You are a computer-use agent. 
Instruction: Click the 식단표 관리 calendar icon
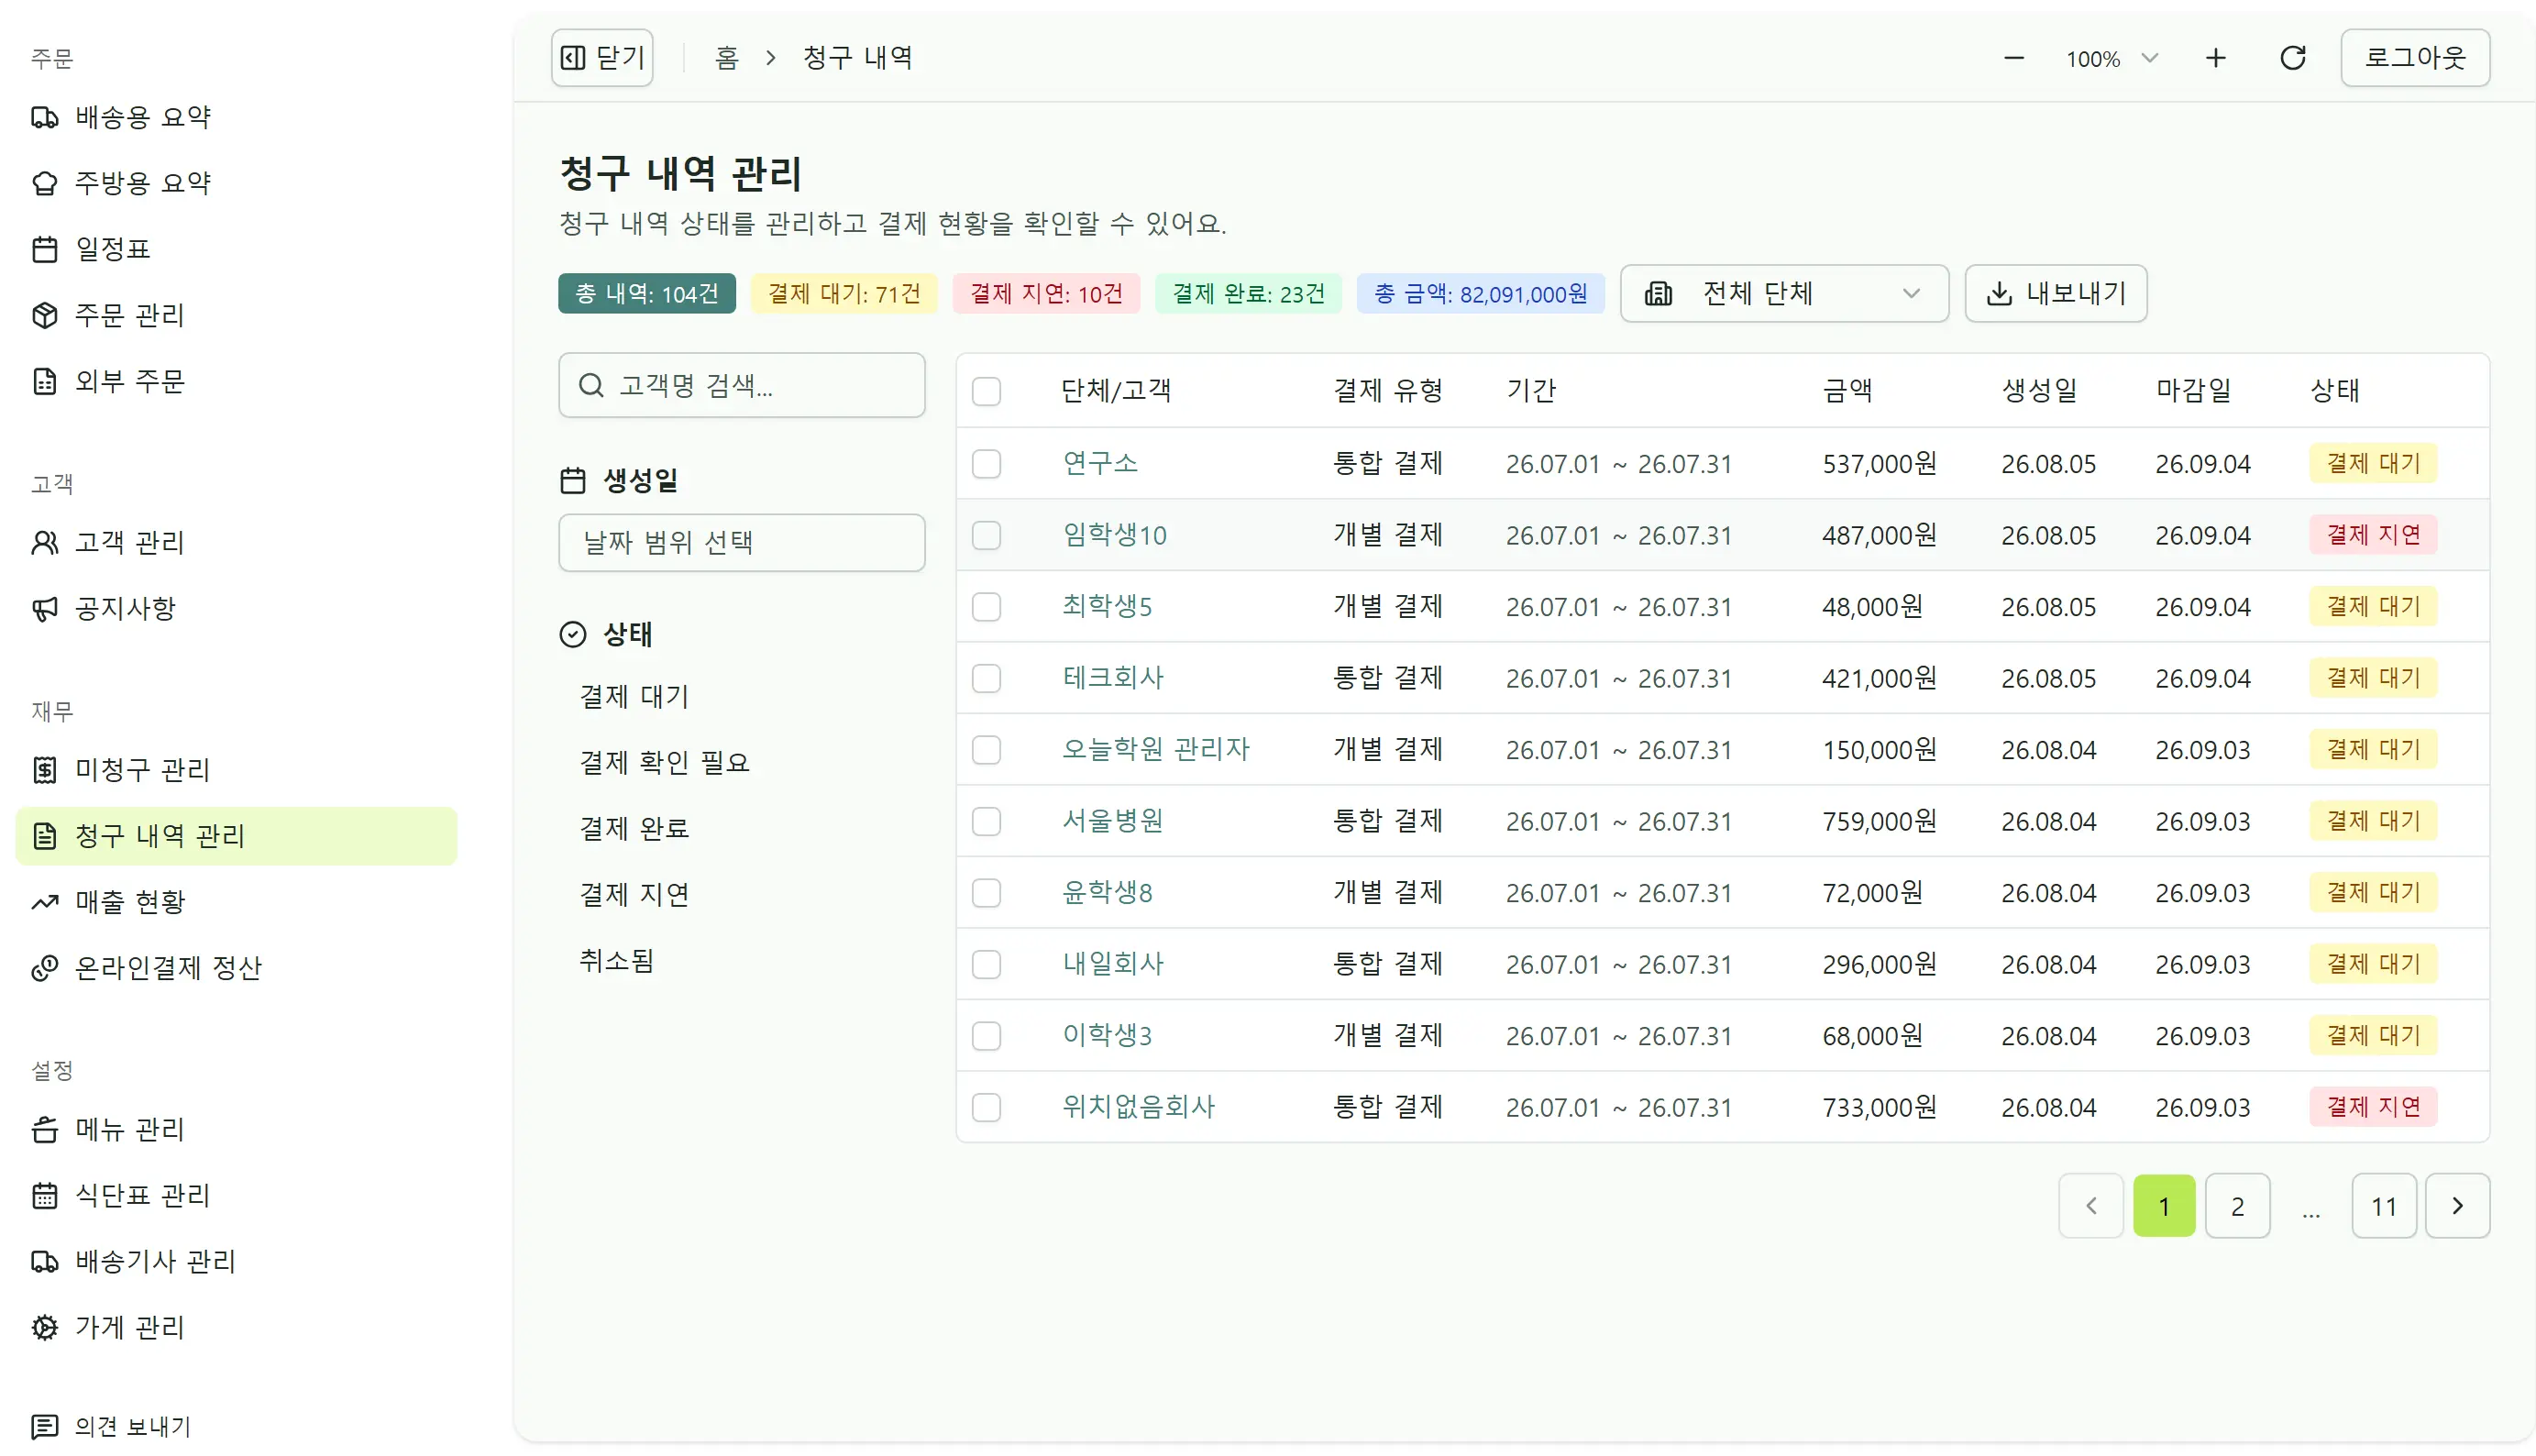pyautogui.click(x=44, y=1195)
